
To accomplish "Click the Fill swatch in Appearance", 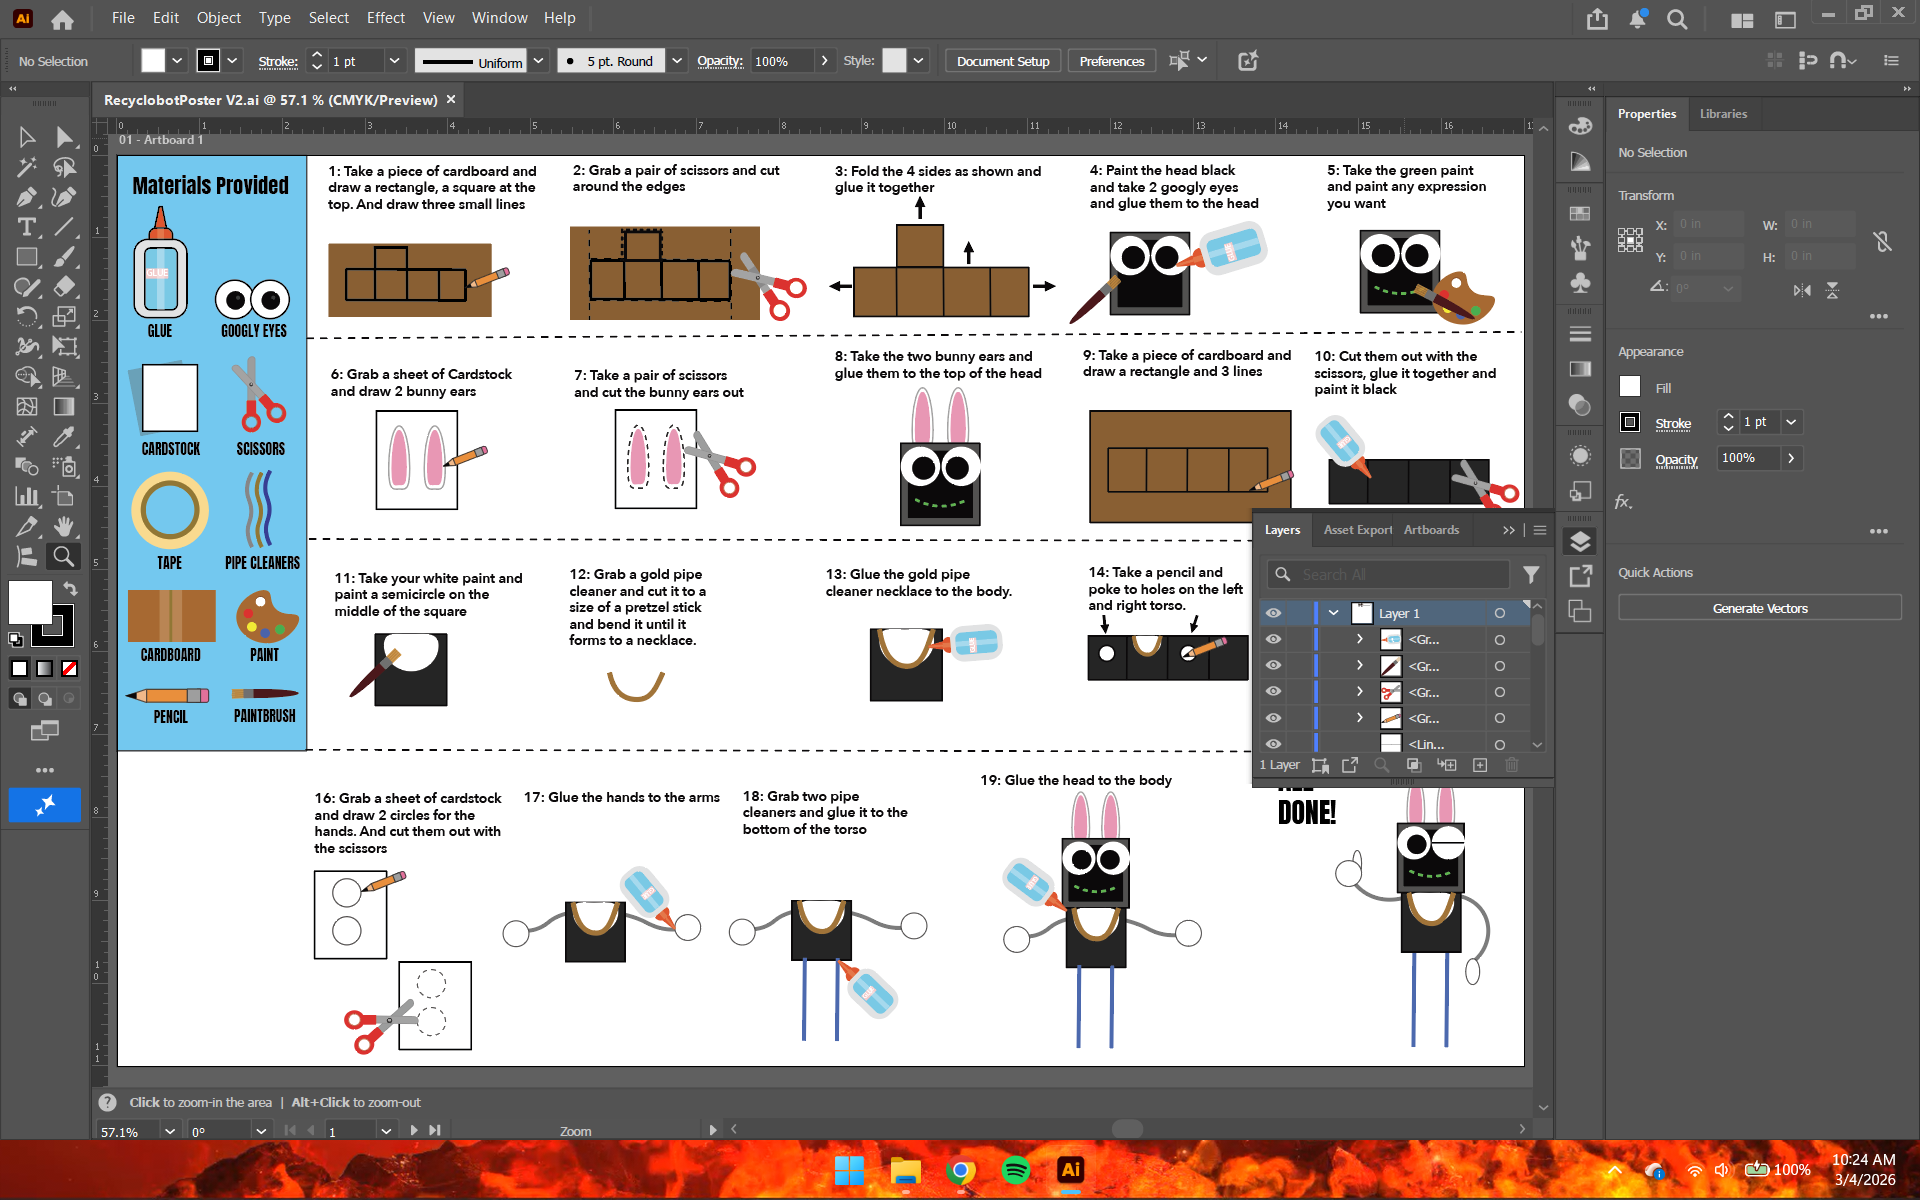I will tap(1630, 387).
